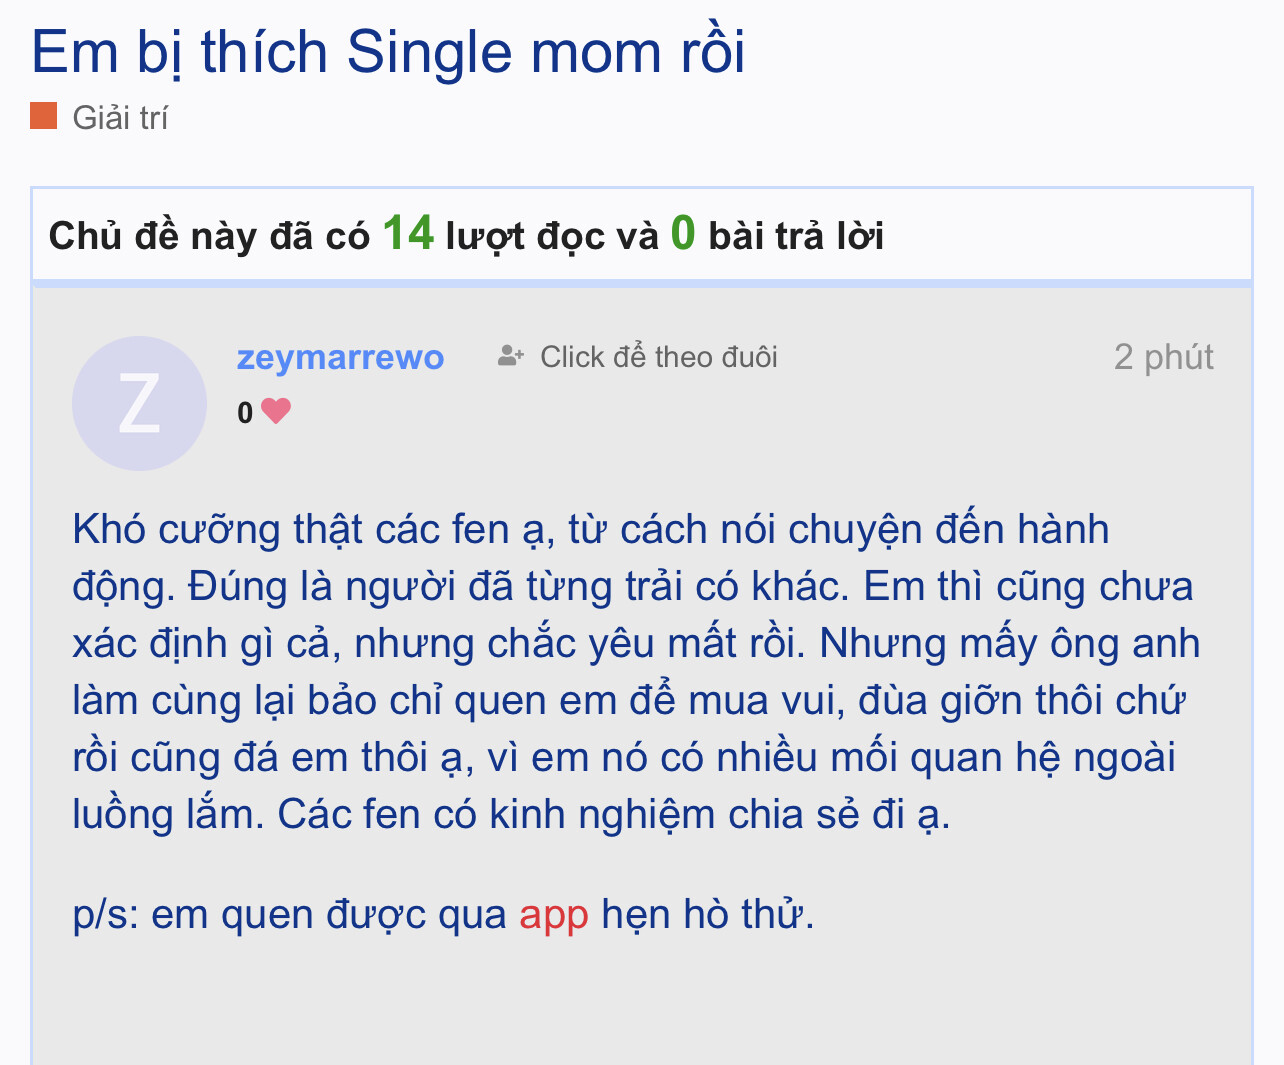This screenshot has width=1284, height=1065.
Task: Click the "Chủ đề này đã có" text
Action: (x=209, y=237)
